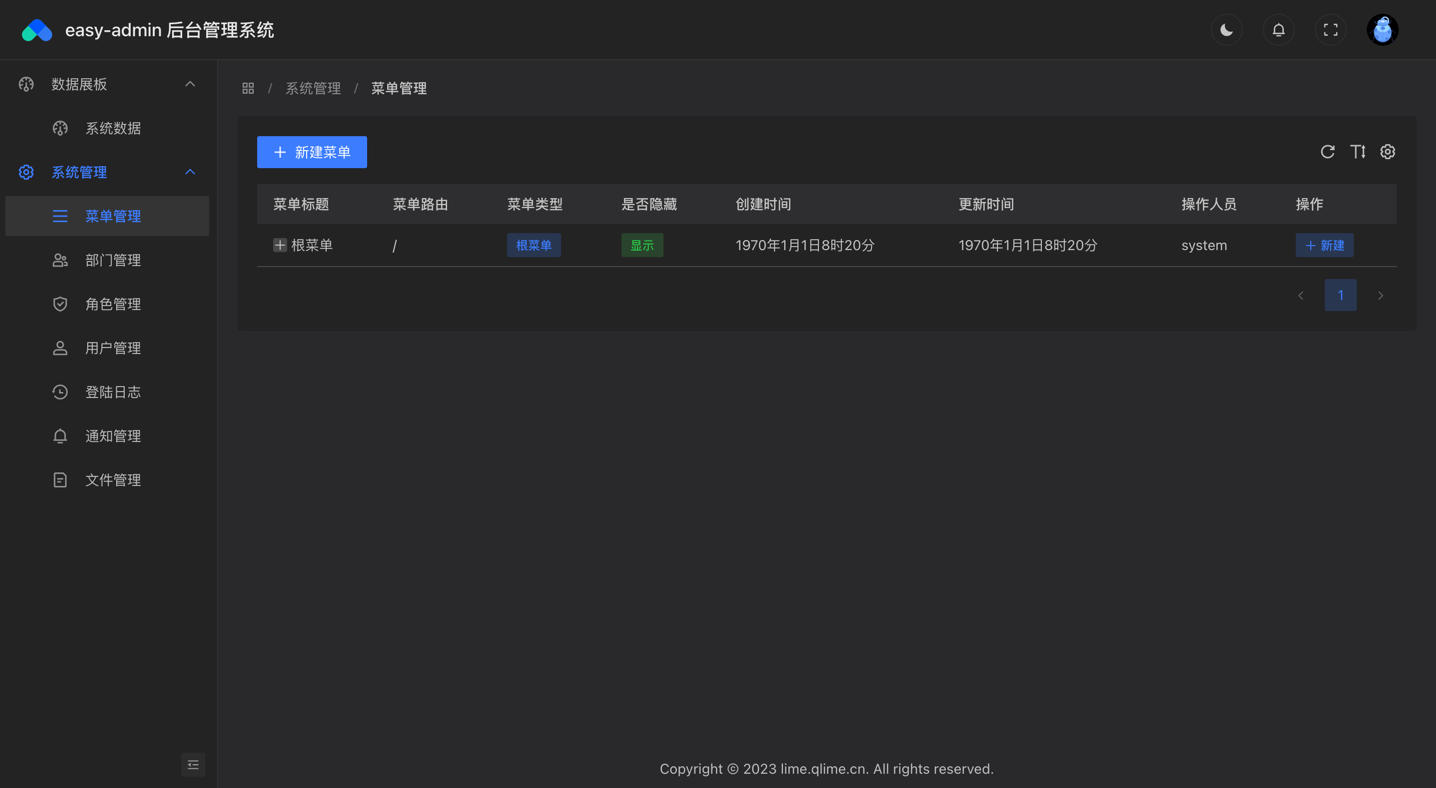Toggle dark mode with the moon icon
1436x788 pixels.
(1226, 30)
